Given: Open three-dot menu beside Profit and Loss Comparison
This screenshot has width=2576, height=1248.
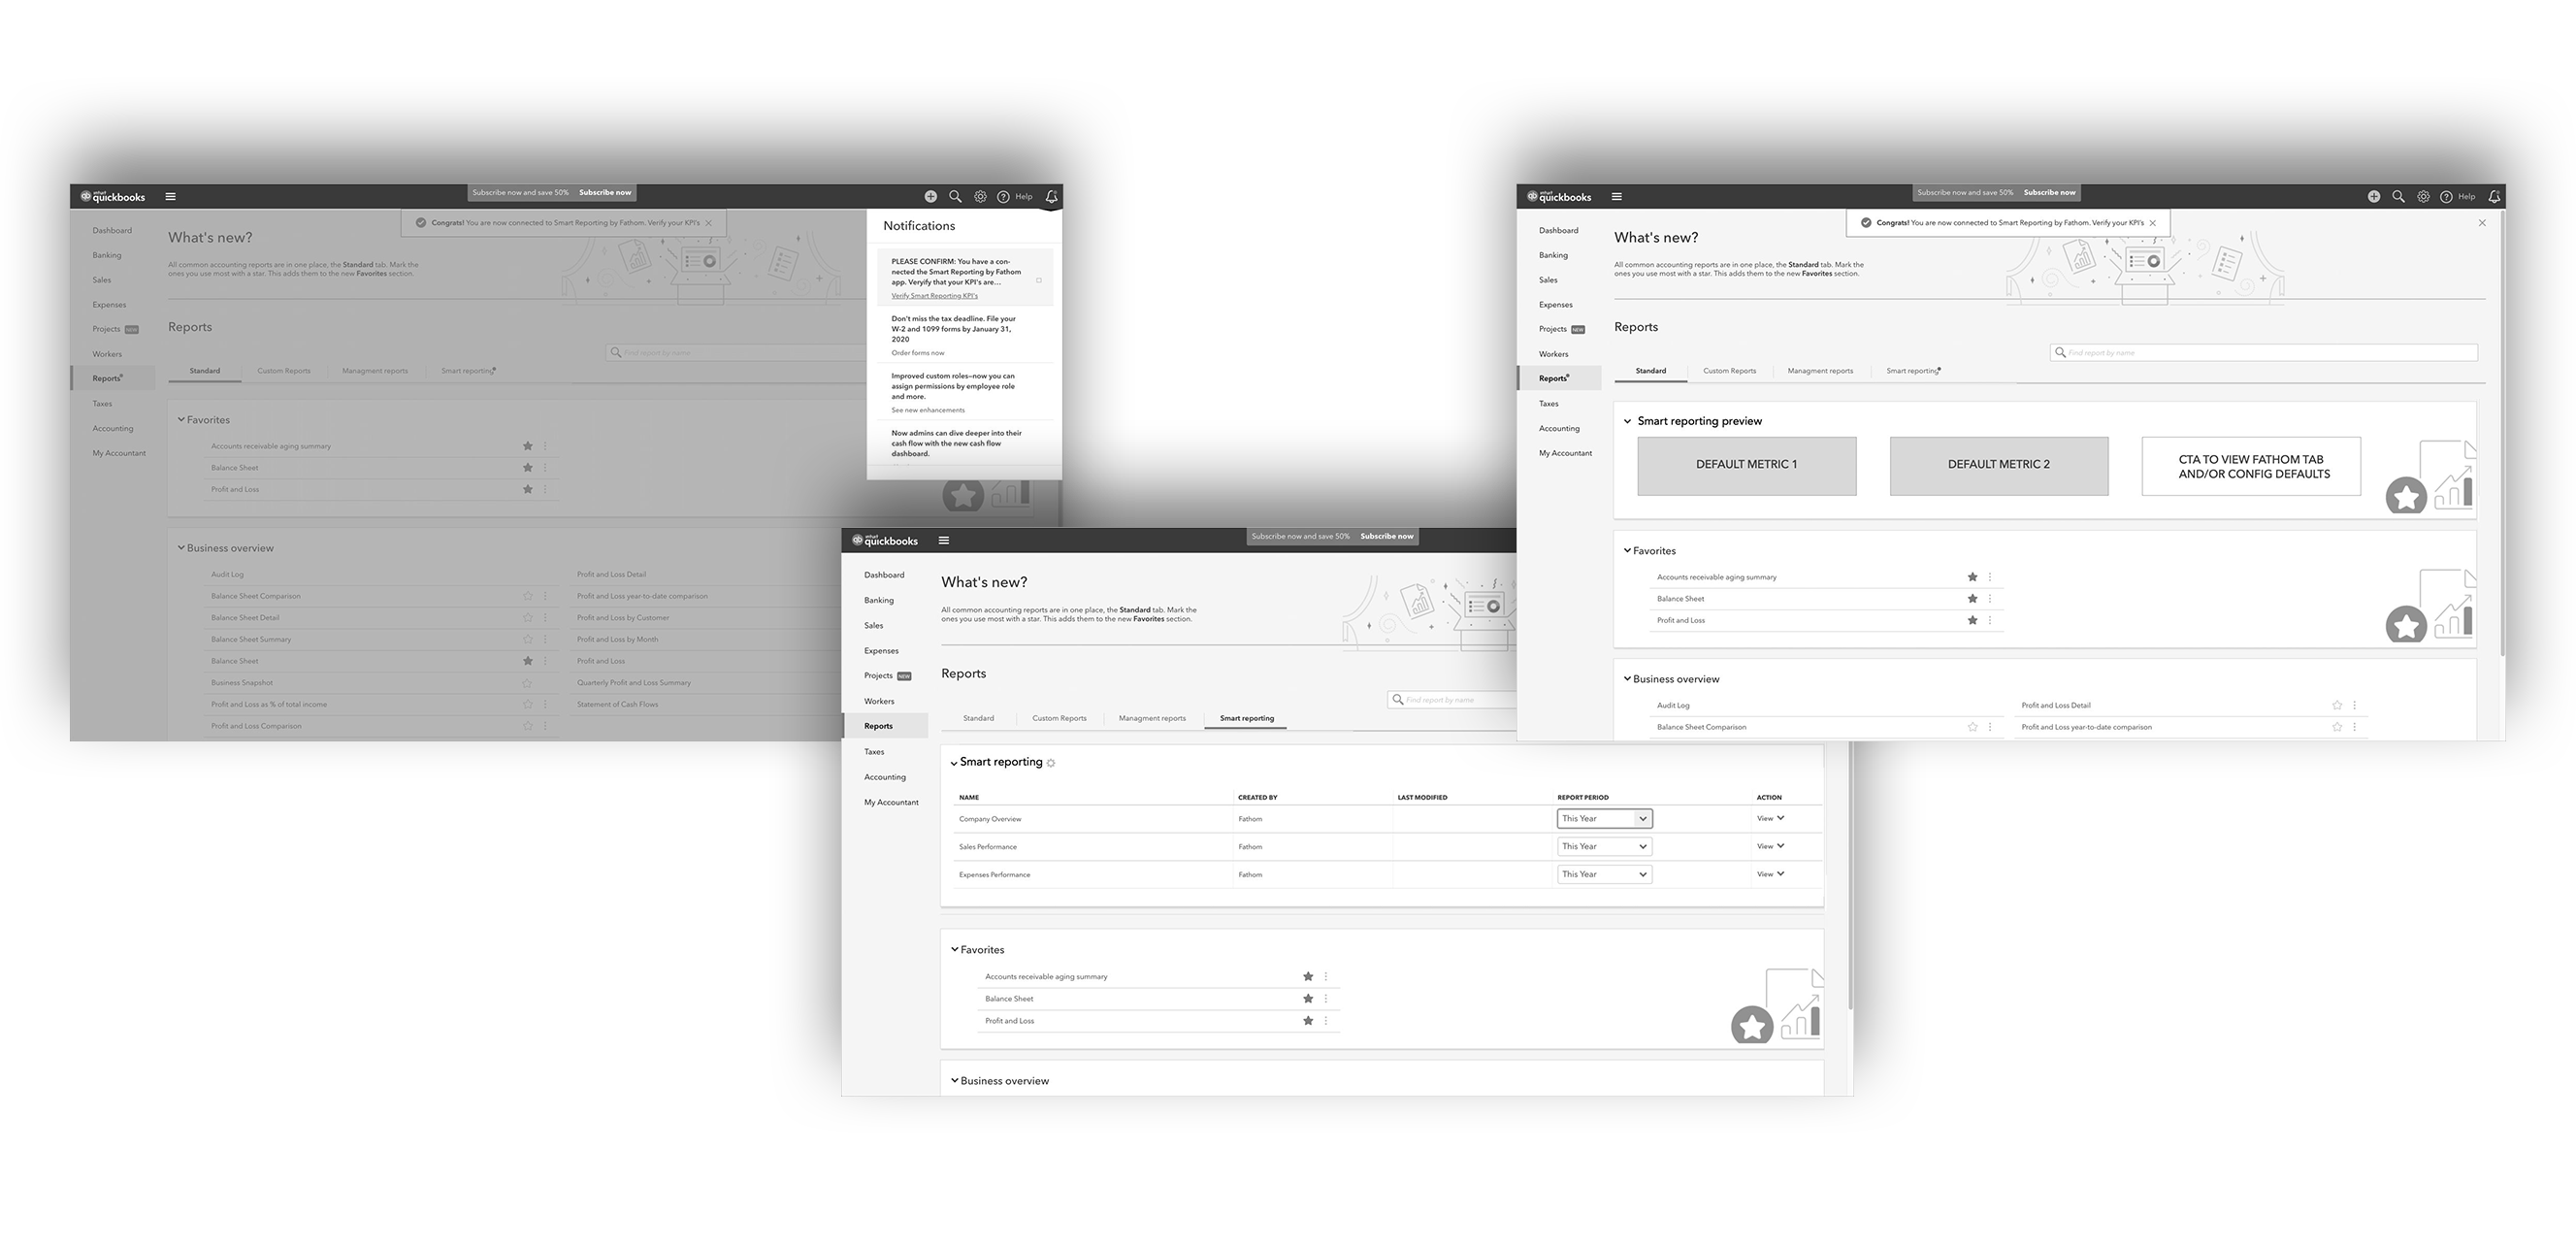Looking at the screenshot, I should 545,726.
